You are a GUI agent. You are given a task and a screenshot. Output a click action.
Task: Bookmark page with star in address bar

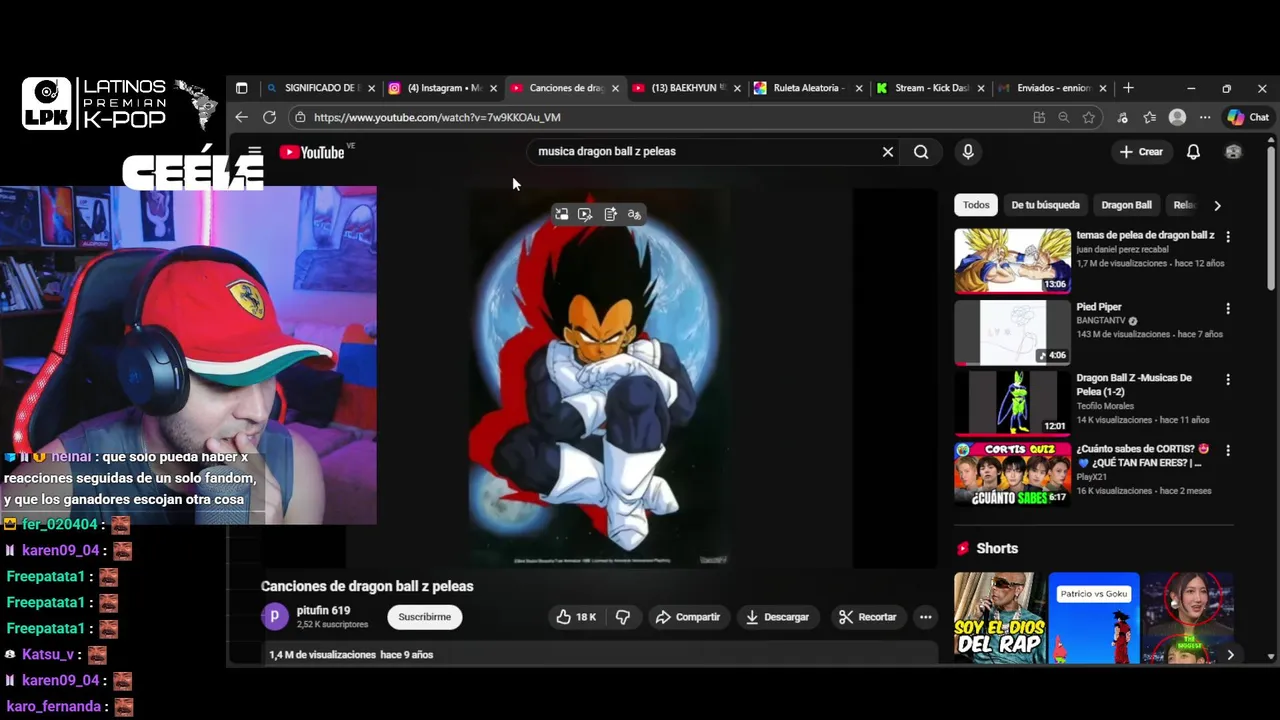[x=1088, y=117]
